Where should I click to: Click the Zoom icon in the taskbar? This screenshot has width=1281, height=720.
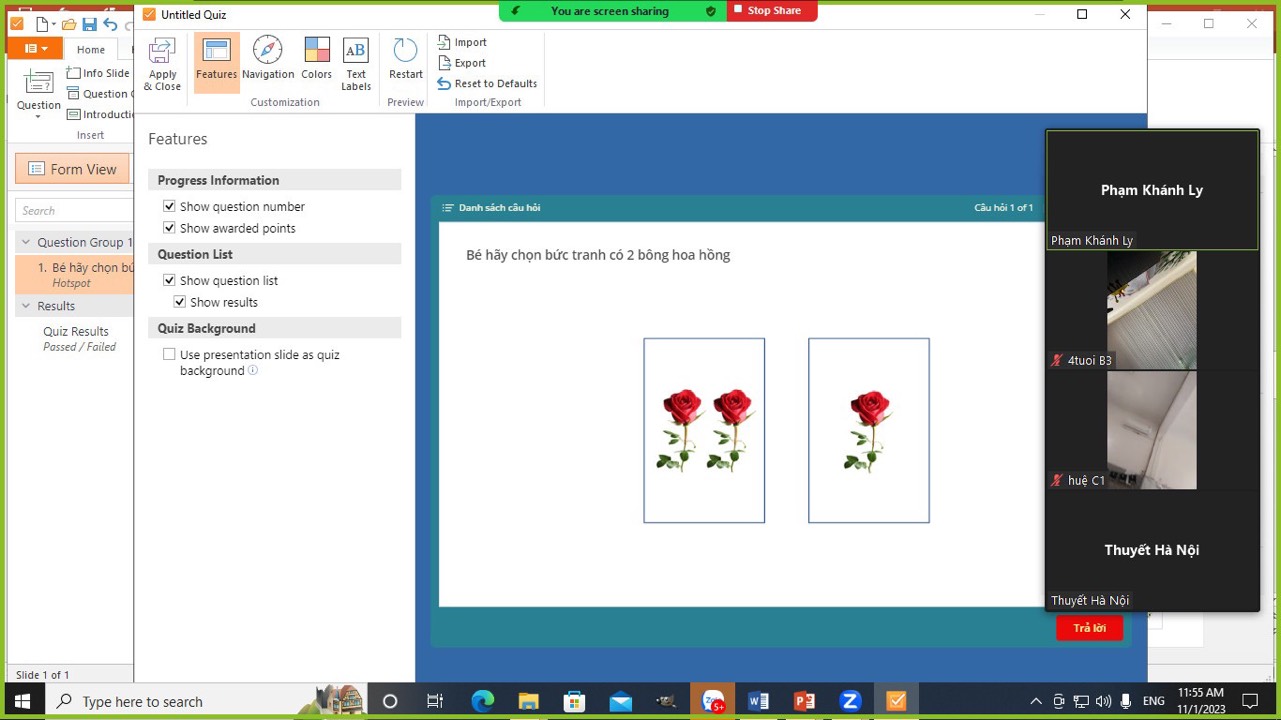pos(850,701)
